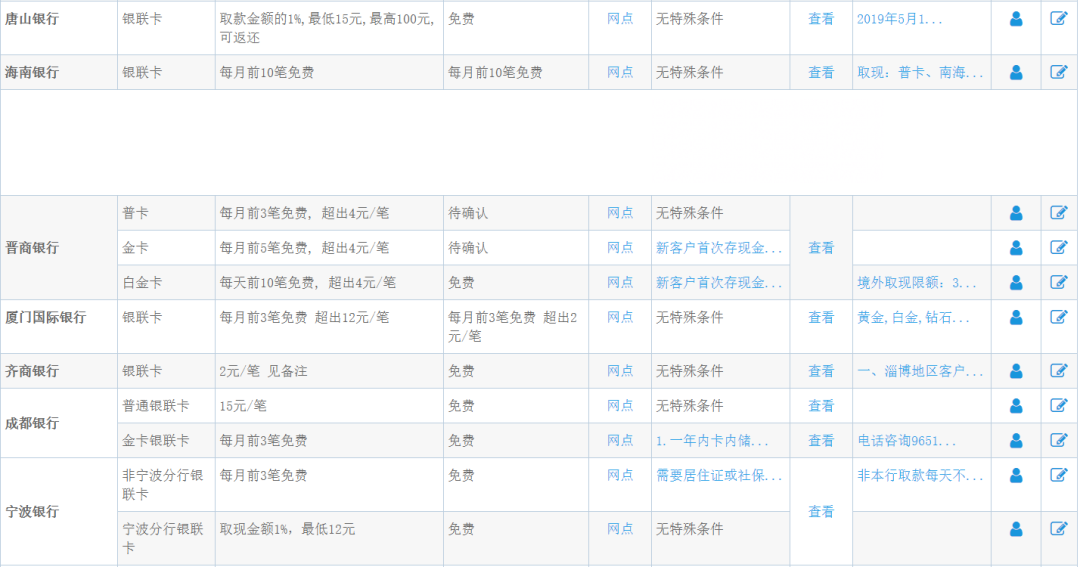Click user icon in 齐商银行 row
Image resolution: width=1080 pixels, height=567 pixels.
click(1016, 371)
